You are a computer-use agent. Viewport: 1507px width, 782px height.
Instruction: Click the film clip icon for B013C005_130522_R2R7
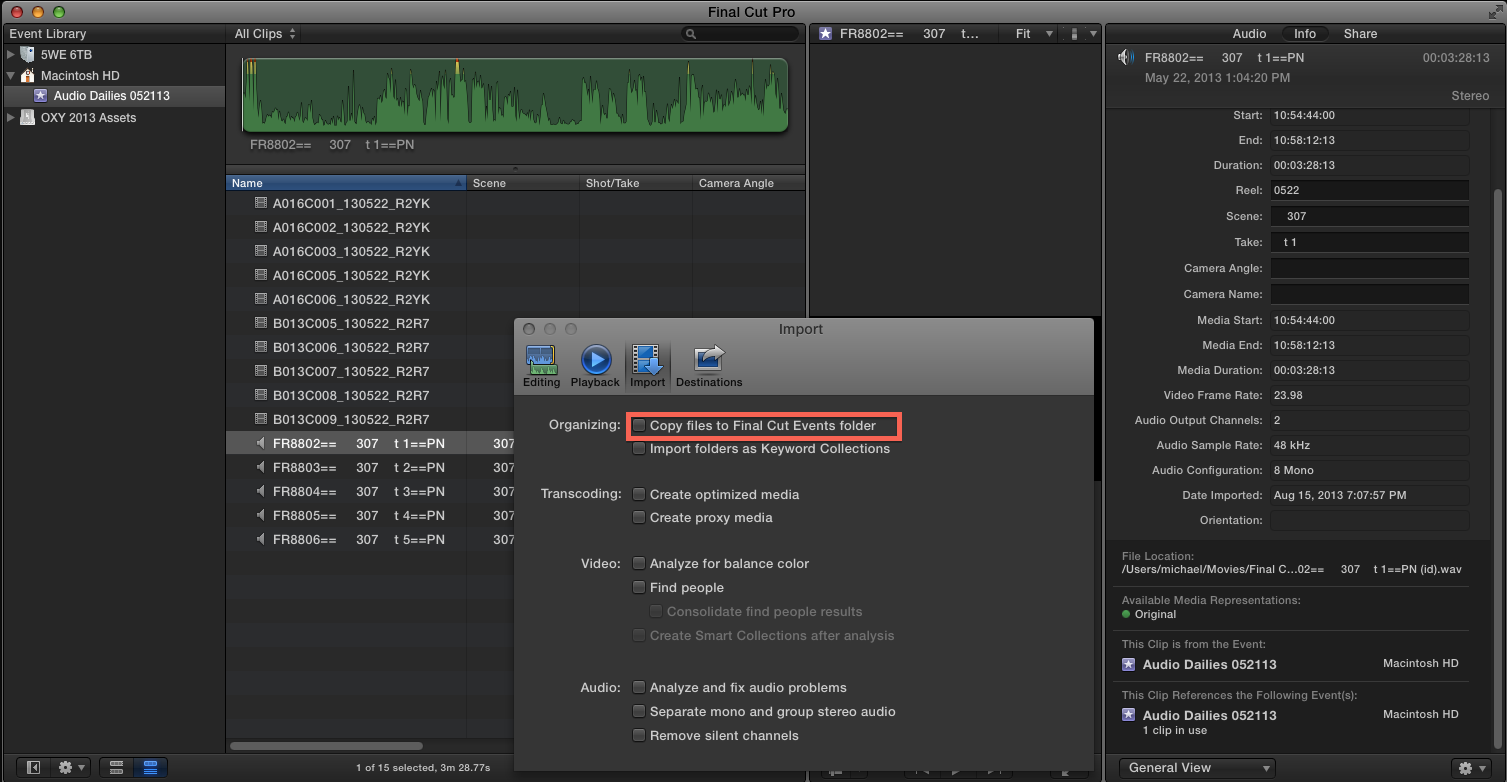pyautogui.click(x=261, y=323)
